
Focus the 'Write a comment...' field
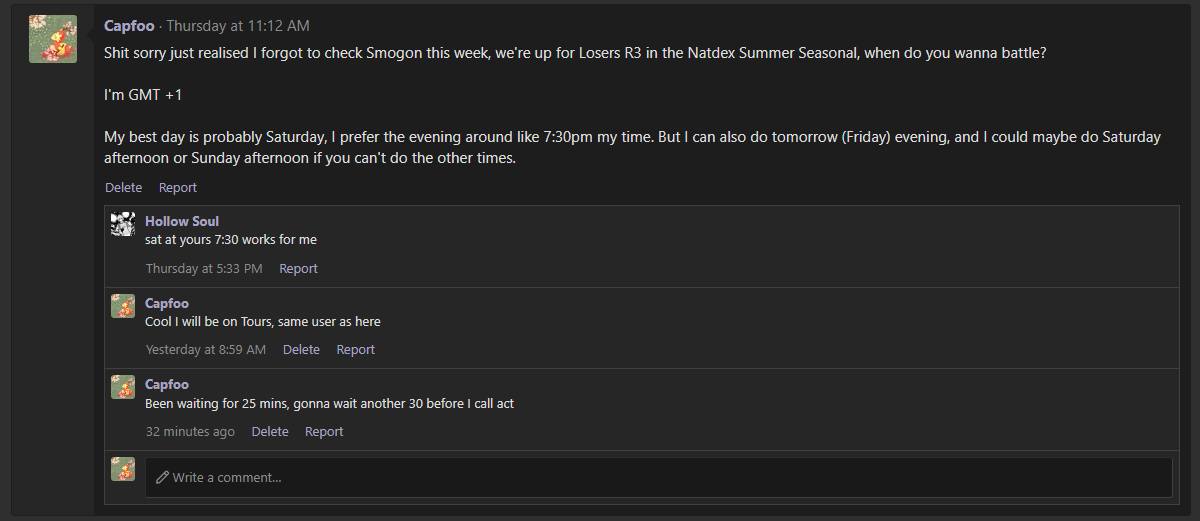point(660,478)
